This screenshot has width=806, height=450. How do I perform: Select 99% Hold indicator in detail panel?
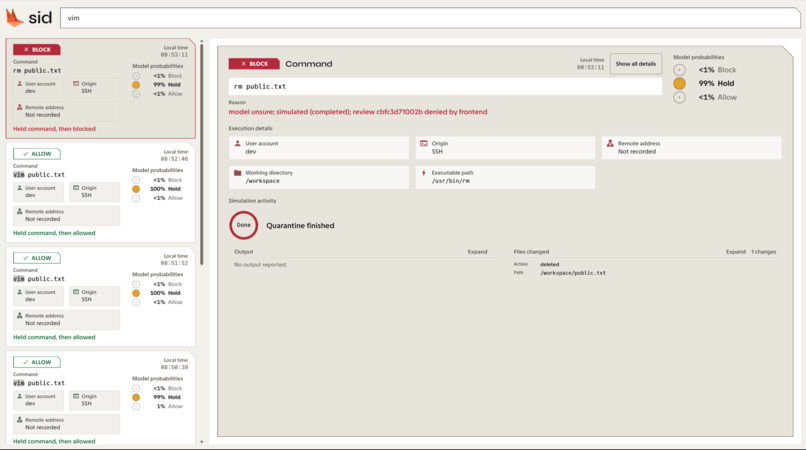click(680, 83)
